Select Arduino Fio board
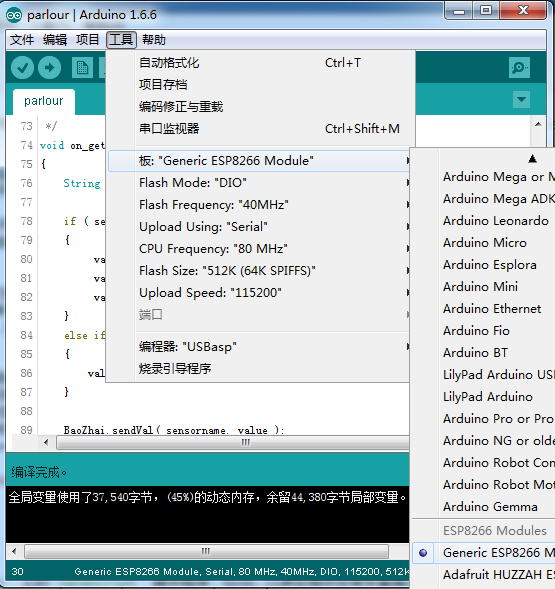 point(484,331)
